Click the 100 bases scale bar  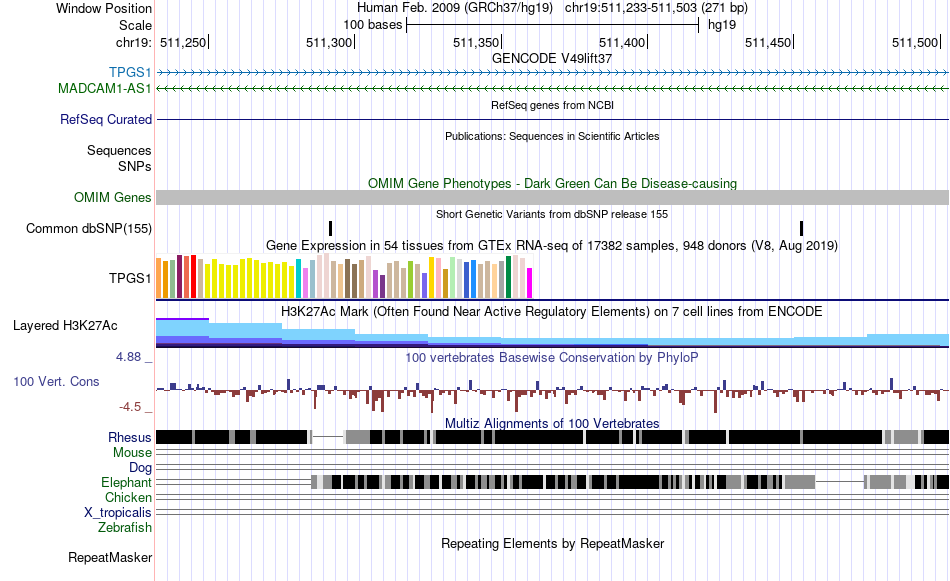(552, 25)
